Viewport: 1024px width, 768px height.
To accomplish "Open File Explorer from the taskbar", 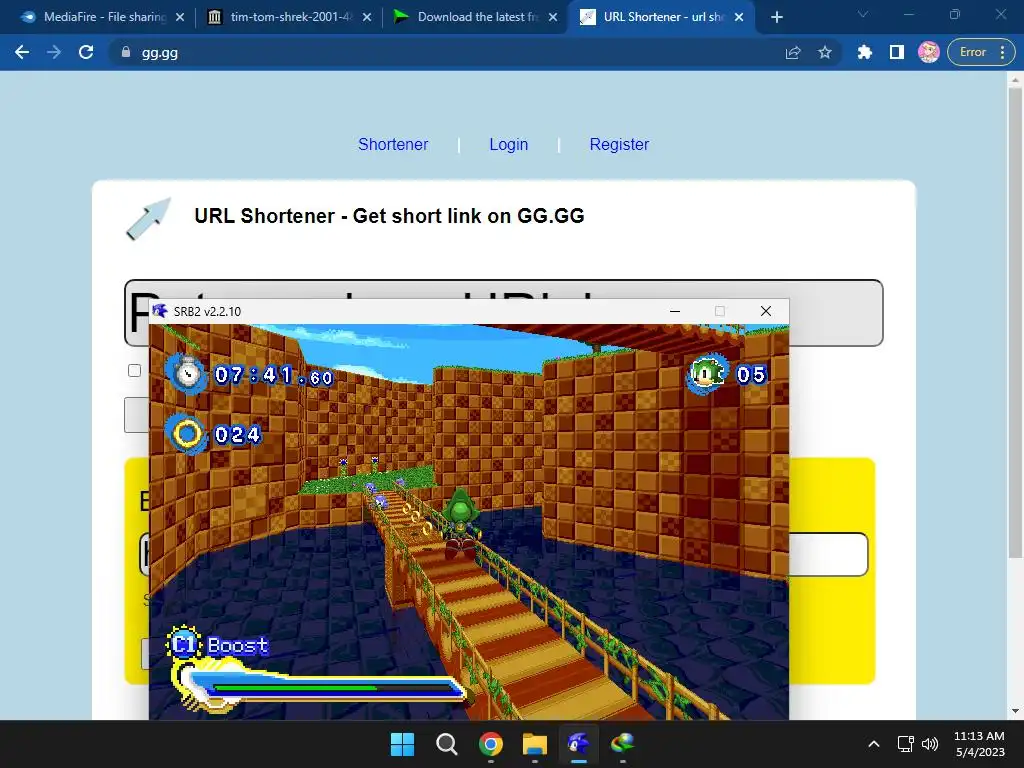I will point(535,744).
